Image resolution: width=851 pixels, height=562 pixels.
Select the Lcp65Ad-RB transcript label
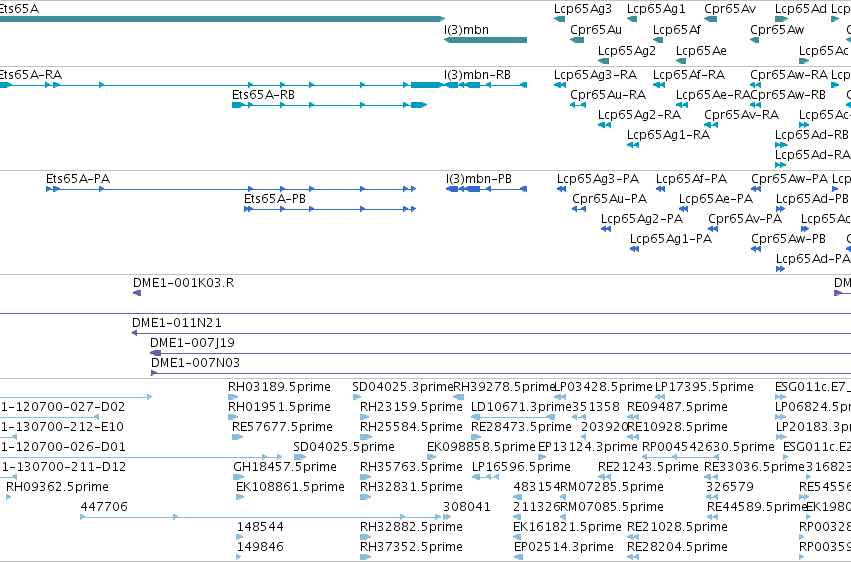(811, 135)
